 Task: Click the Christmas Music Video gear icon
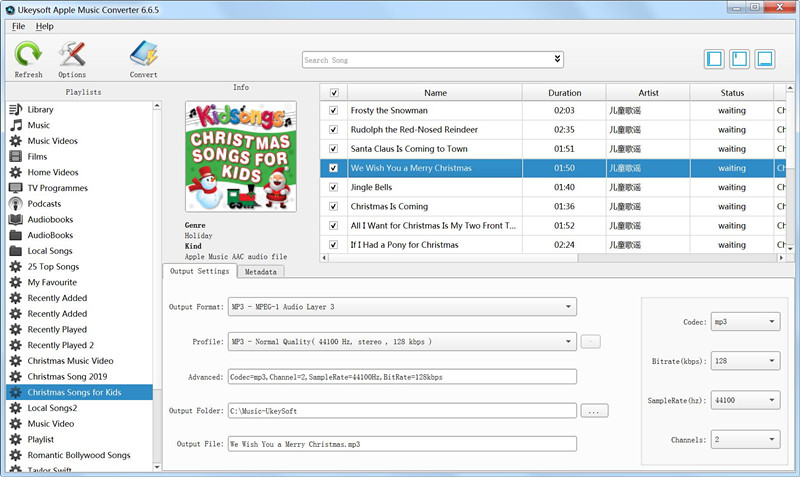16,361
